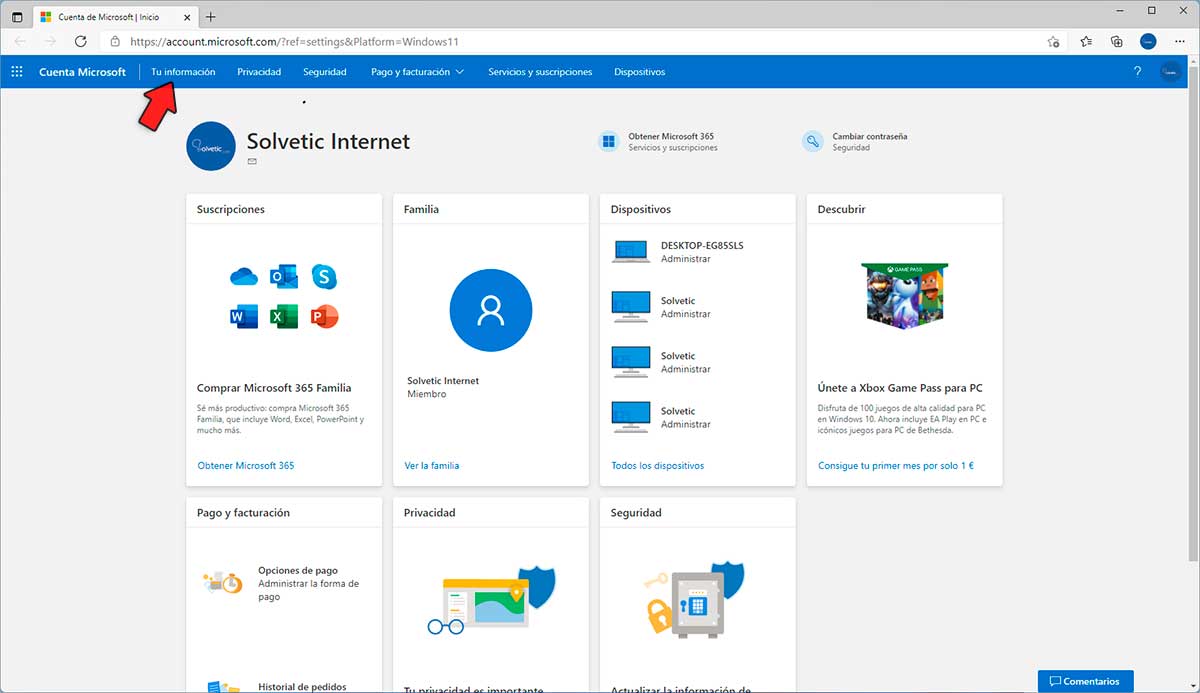The width and height of the screenshot is (1200, 693).
Task: Click the PowerPoint icon in Suscripciones
Action: point(324,317)
